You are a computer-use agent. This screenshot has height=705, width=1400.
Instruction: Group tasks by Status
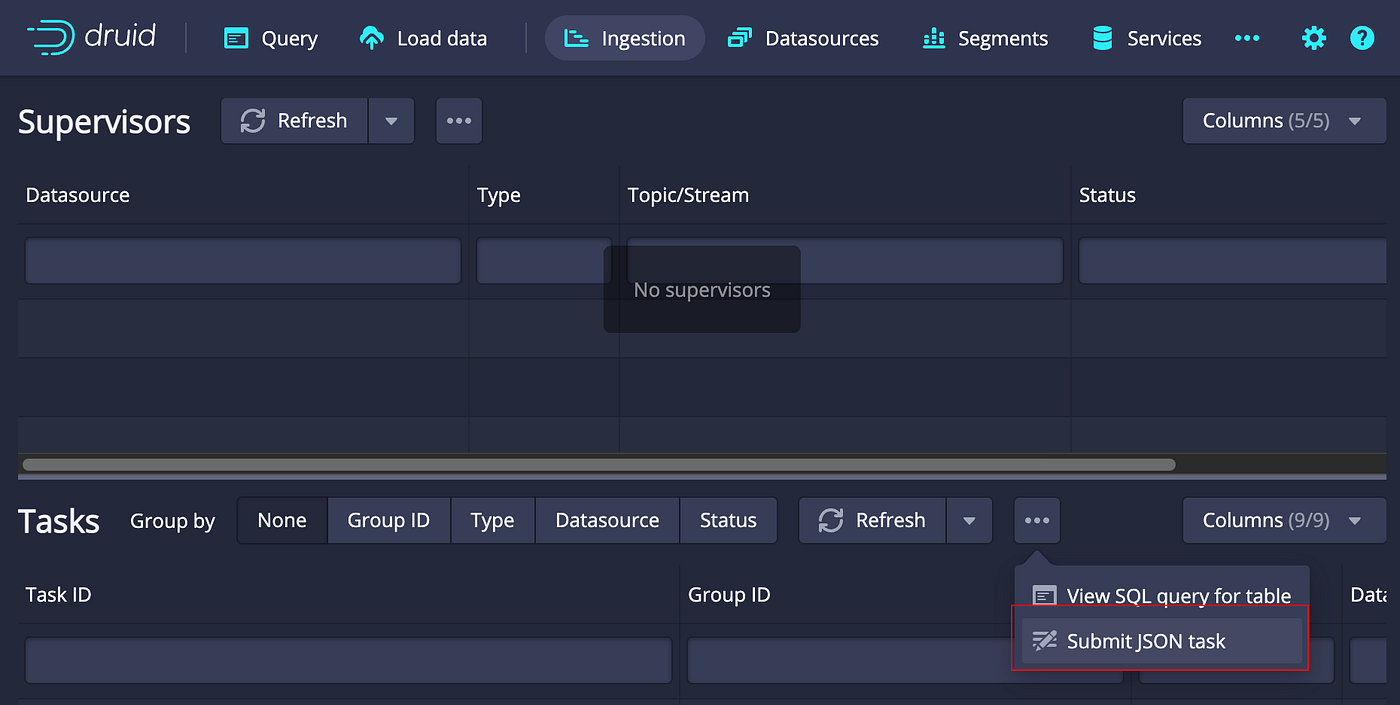(728, 520)
